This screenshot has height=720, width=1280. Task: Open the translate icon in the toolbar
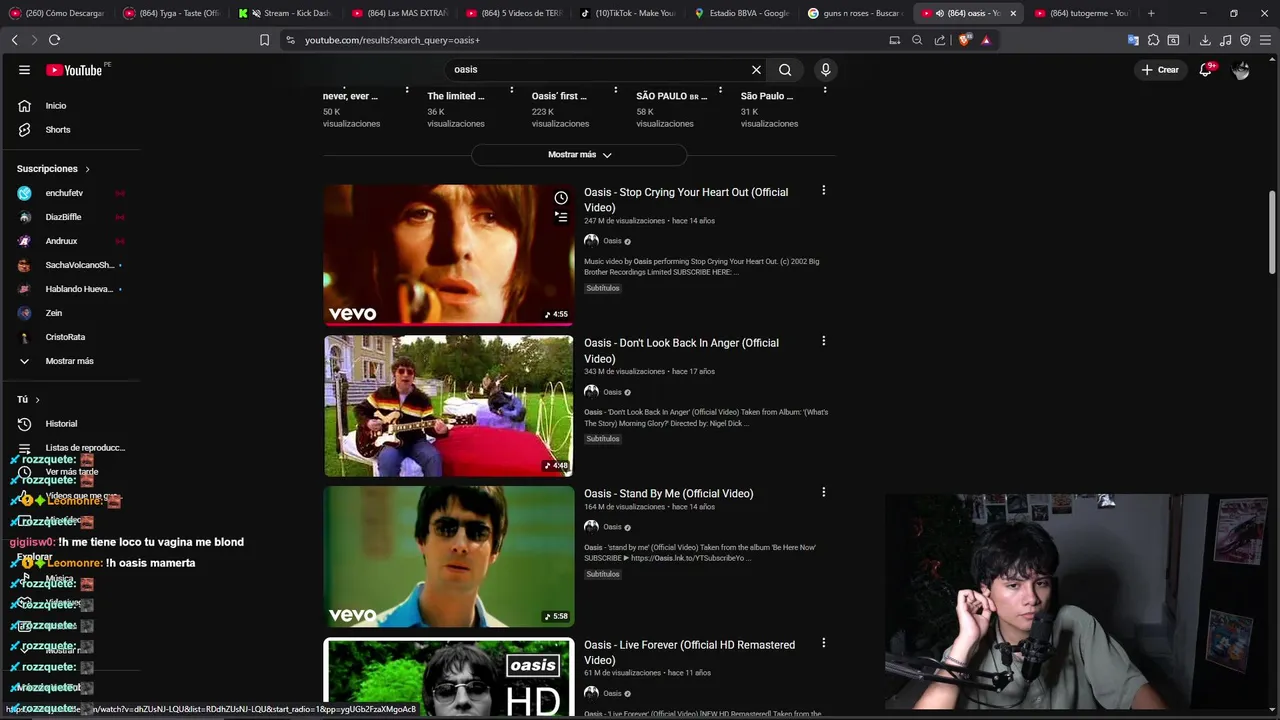point(1133,40)
